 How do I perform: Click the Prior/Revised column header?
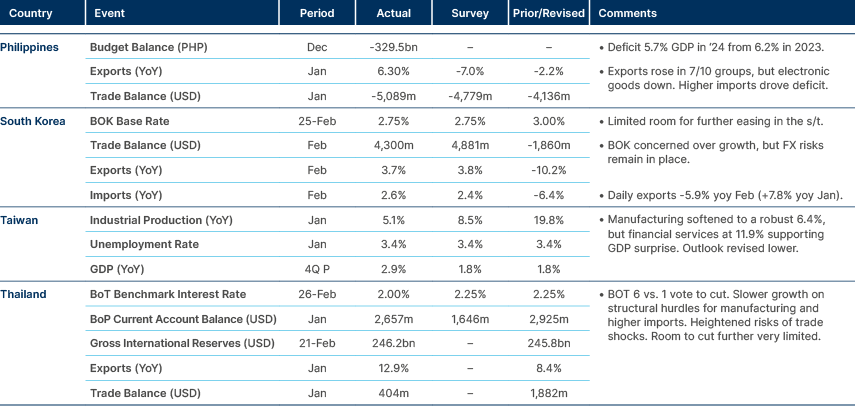click(x=549, y=14)
